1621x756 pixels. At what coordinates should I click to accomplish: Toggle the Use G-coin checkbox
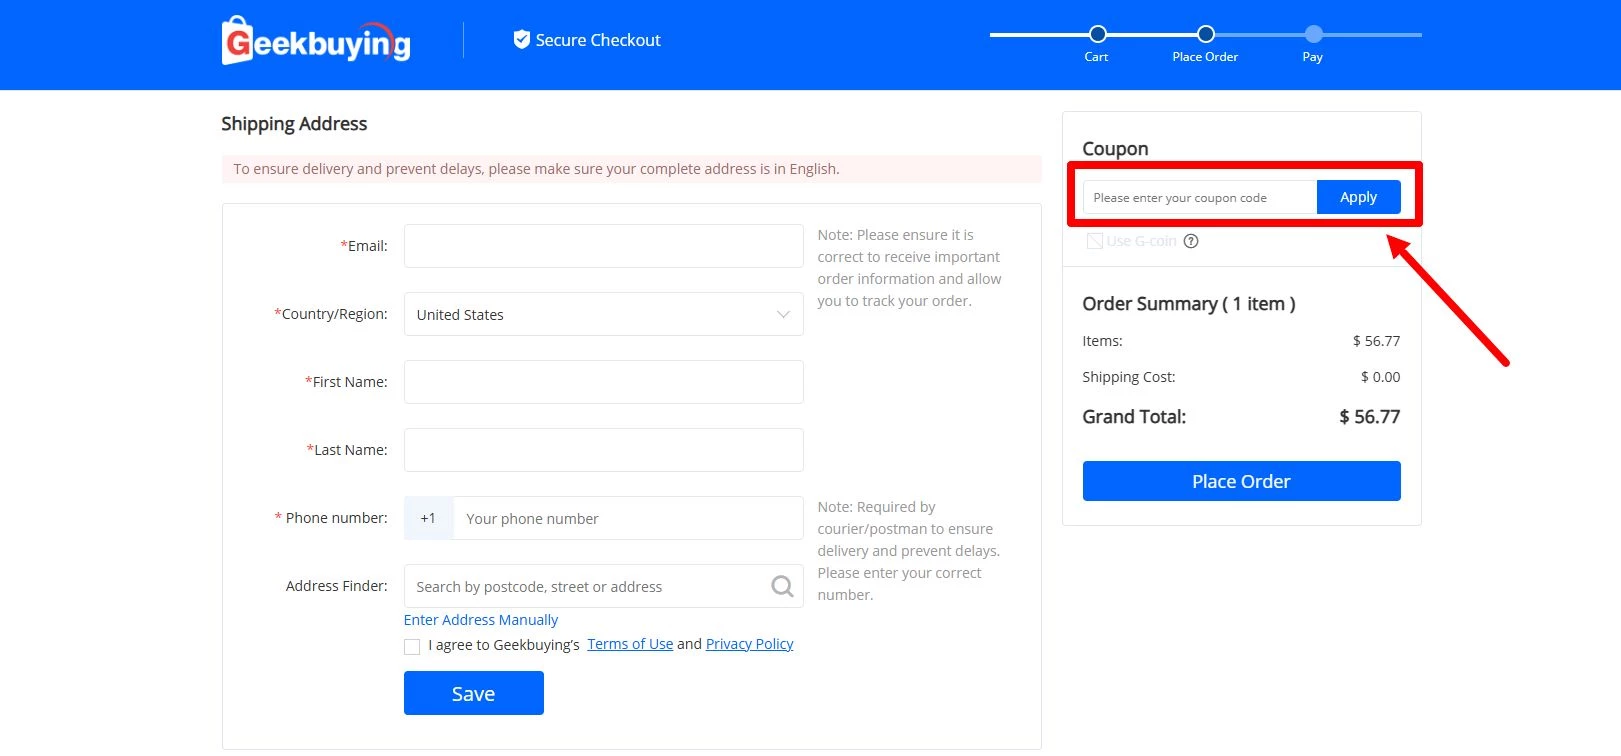point(1095,241)
